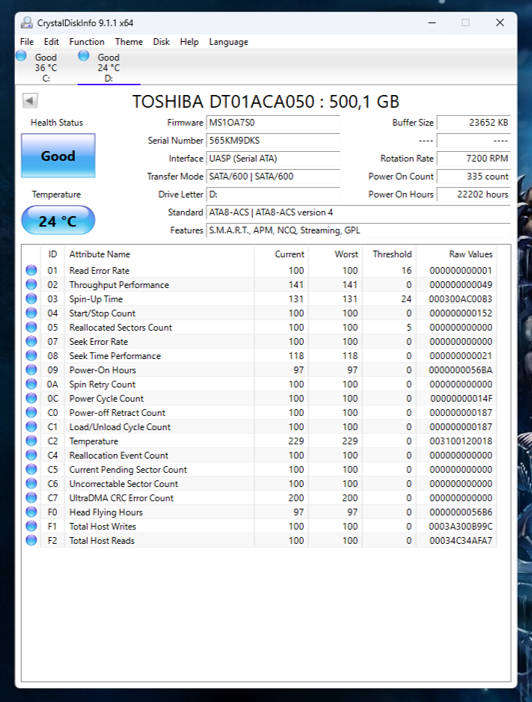Click status icon for Seek Error Rate
532x702 pixels.
click(31, 342)
